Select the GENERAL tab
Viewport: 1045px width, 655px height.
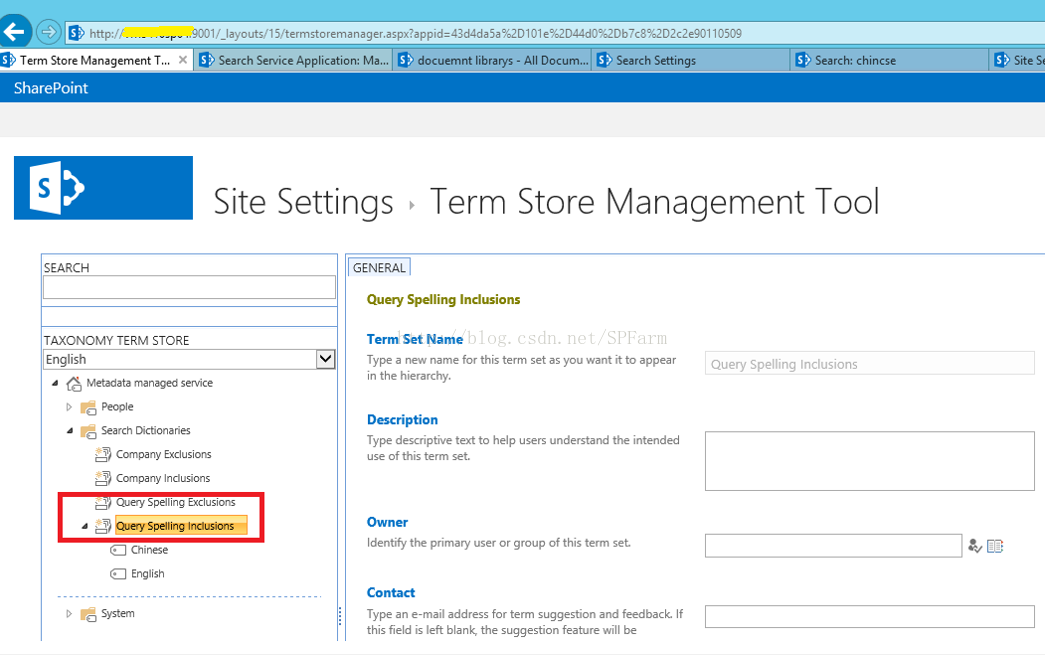tap(379, 268)
